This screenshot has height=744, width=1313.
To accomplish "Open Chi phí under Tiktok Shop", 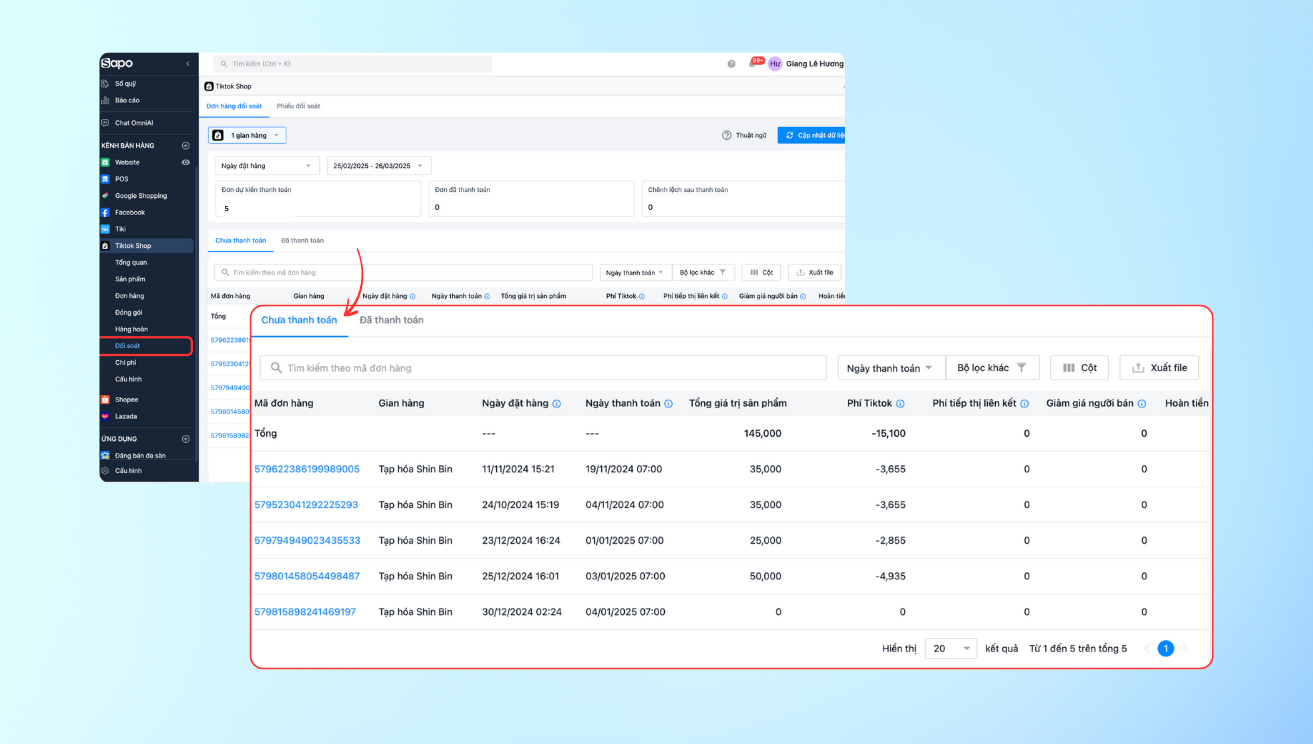I will pyautogui.click(x=126, y=362).
